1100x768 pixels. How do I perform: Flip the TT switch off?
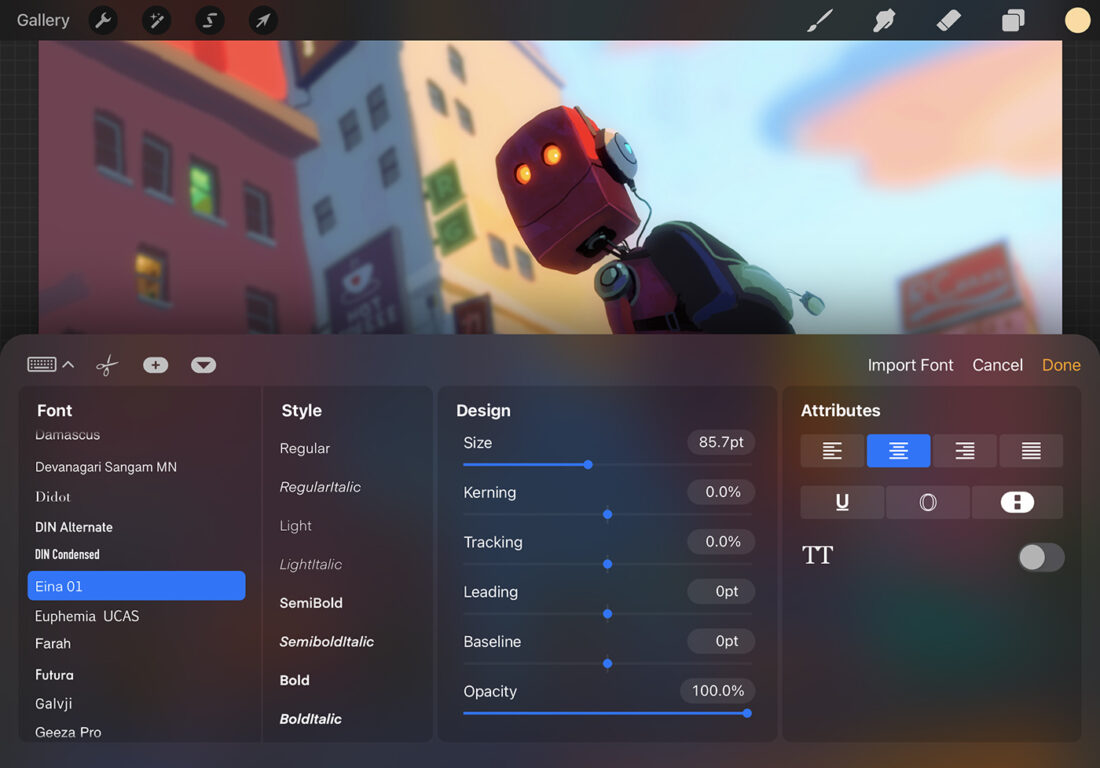(1041, 557)
